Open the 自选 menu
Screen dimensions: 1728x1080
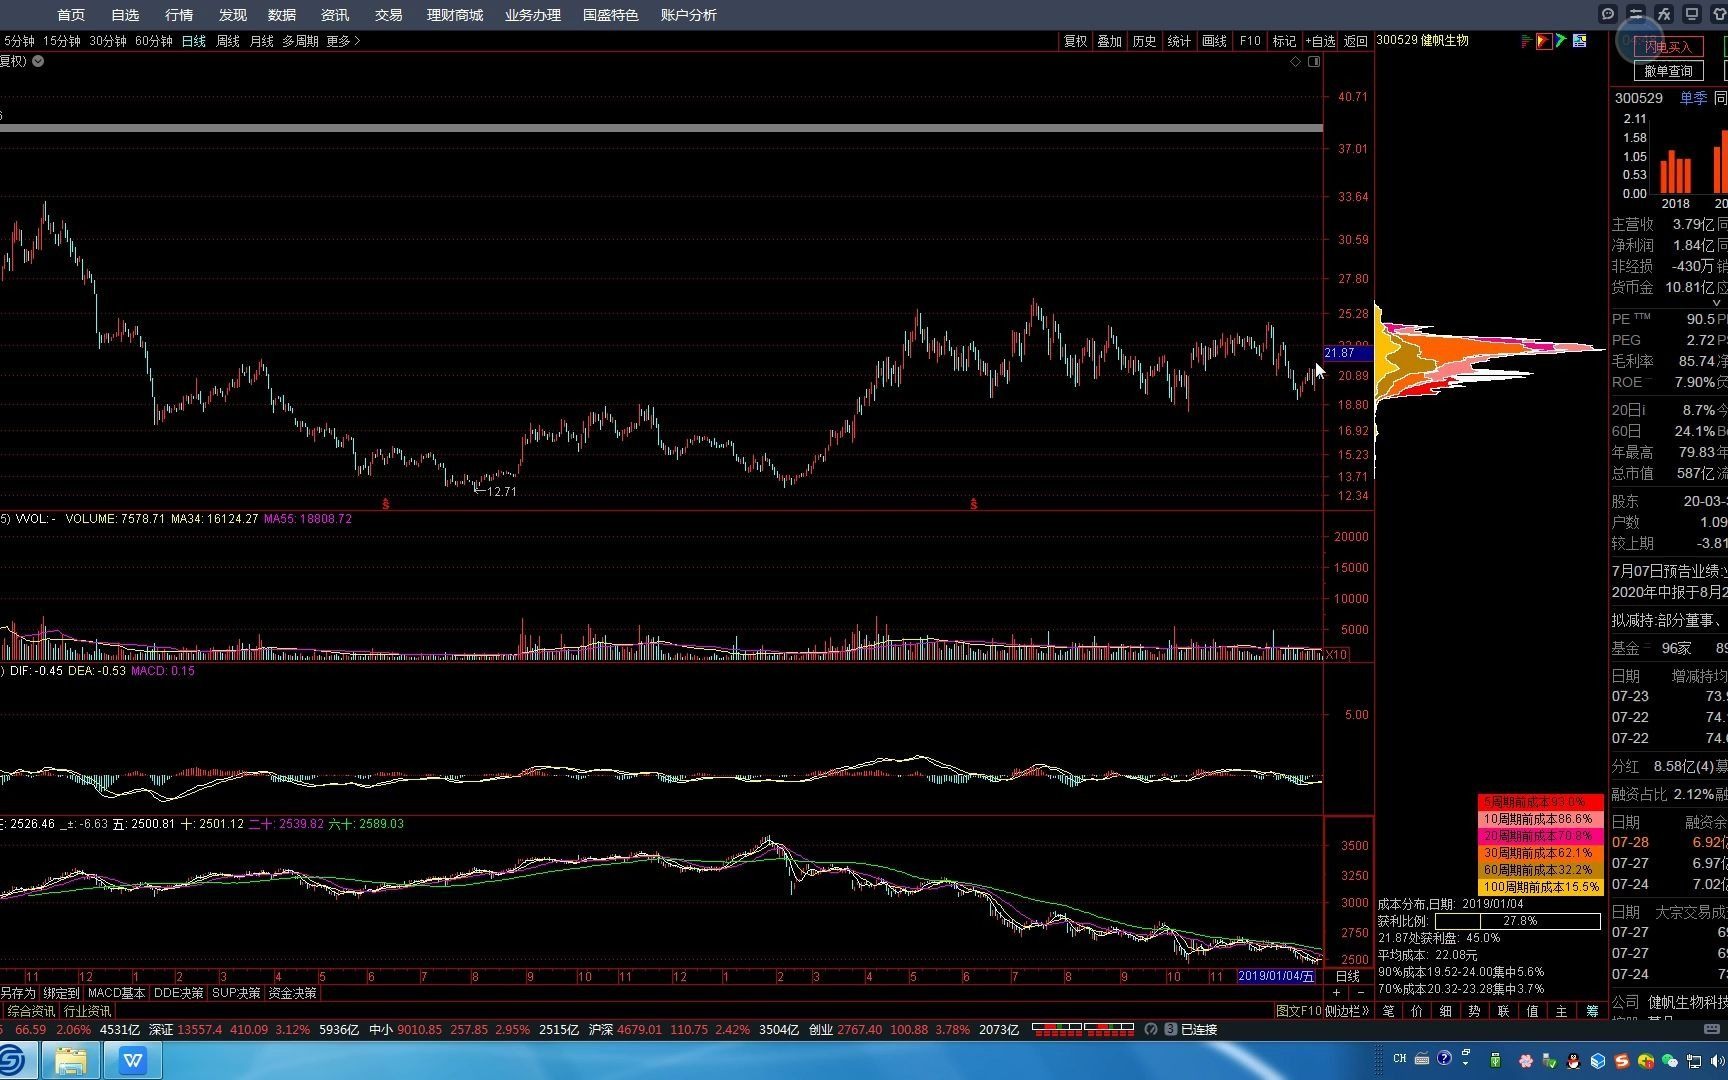tap(125, 15)
